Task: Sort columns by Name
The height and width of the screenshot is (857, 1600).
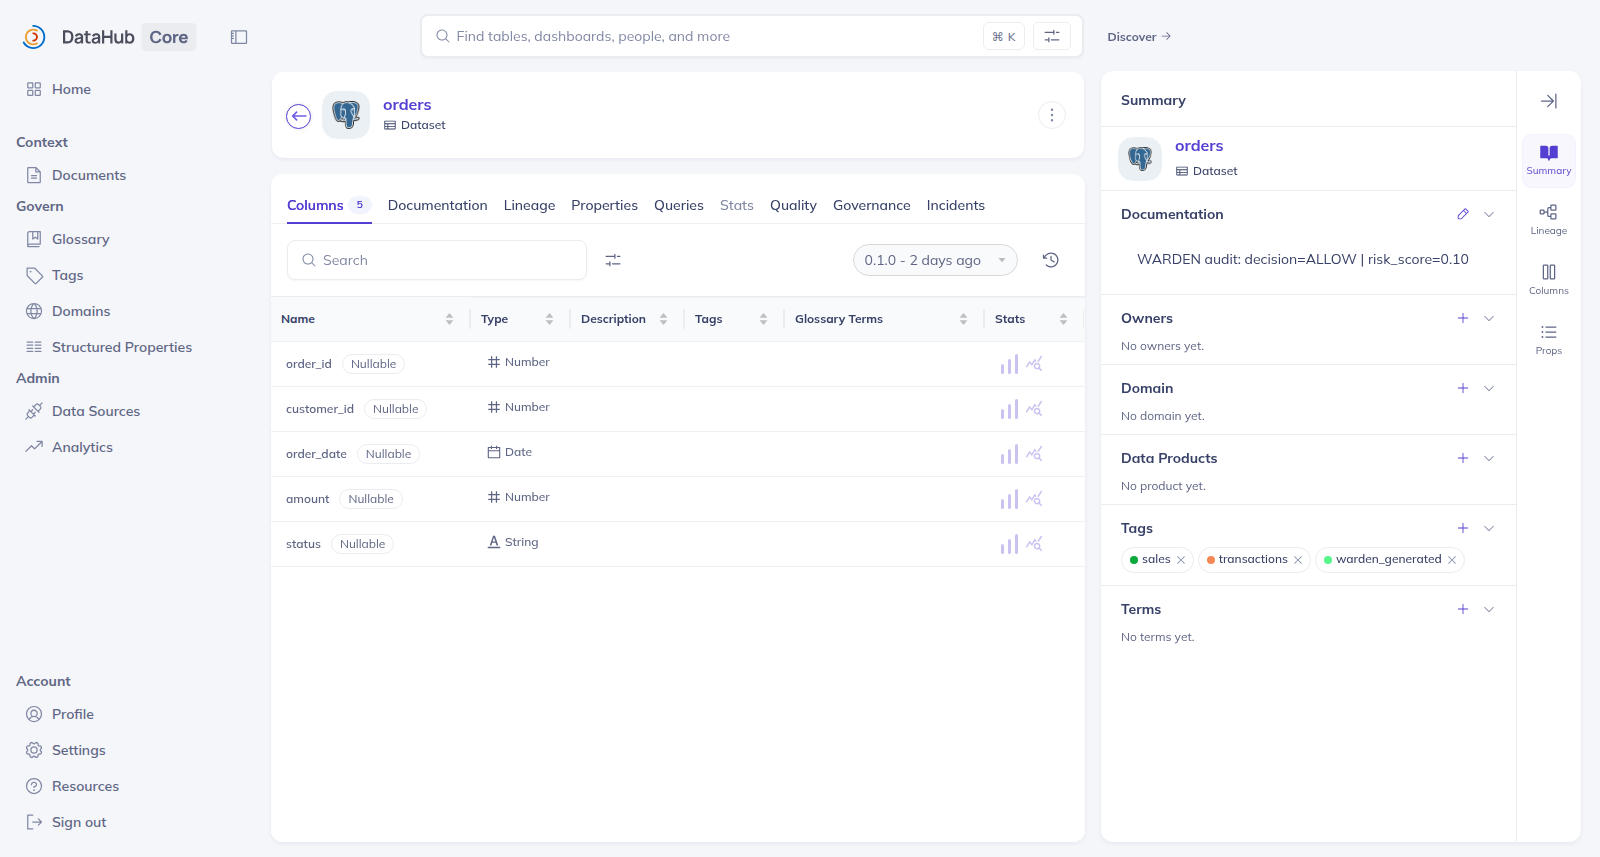Action: pyautogui.click(x=449, y=319)
